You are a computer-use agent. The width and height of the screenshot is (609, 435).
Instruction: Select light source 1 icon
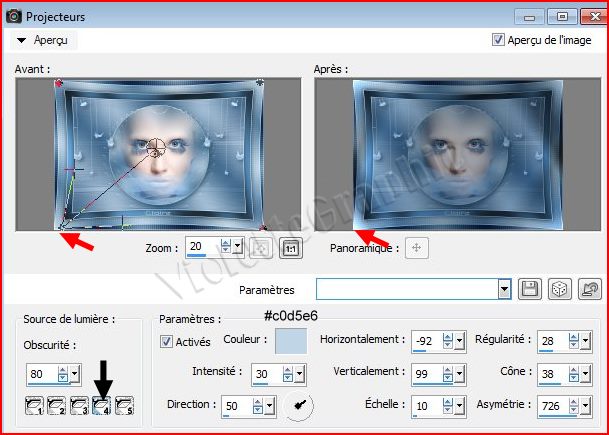tap(36, 406)
